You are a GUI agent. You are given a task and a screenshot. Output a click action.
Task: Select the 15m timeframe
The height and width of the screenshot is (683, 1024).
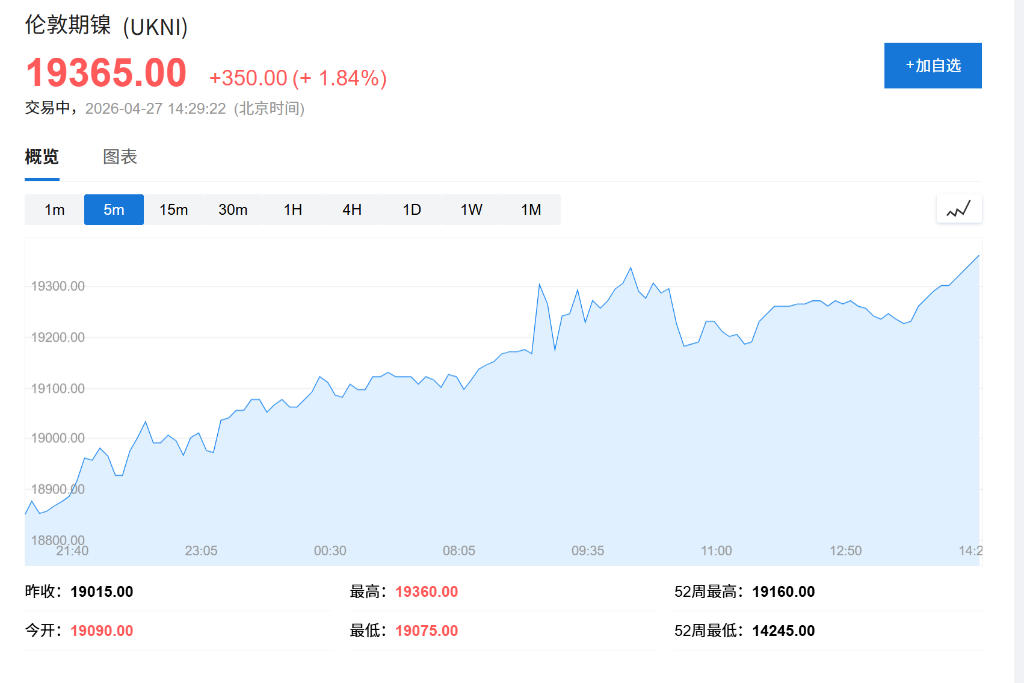[x=173, y=210]
